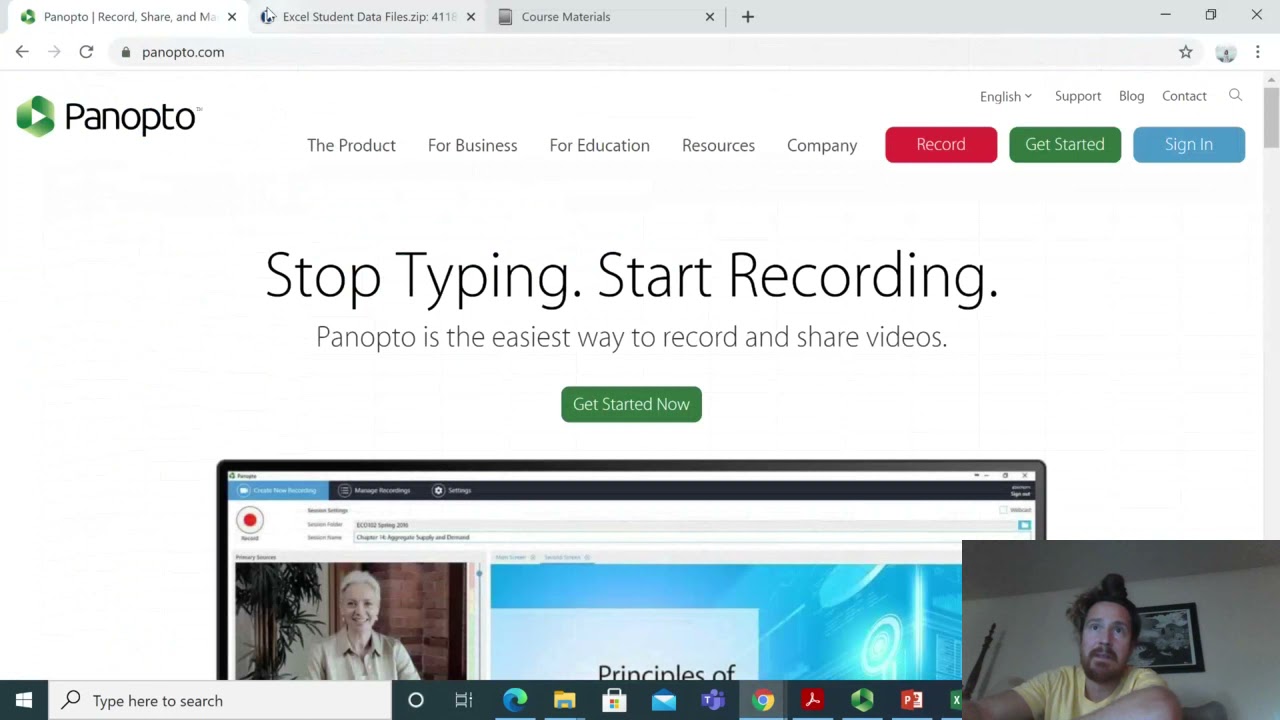
Task: Open the For Business menu
Action: pos(472,145)
